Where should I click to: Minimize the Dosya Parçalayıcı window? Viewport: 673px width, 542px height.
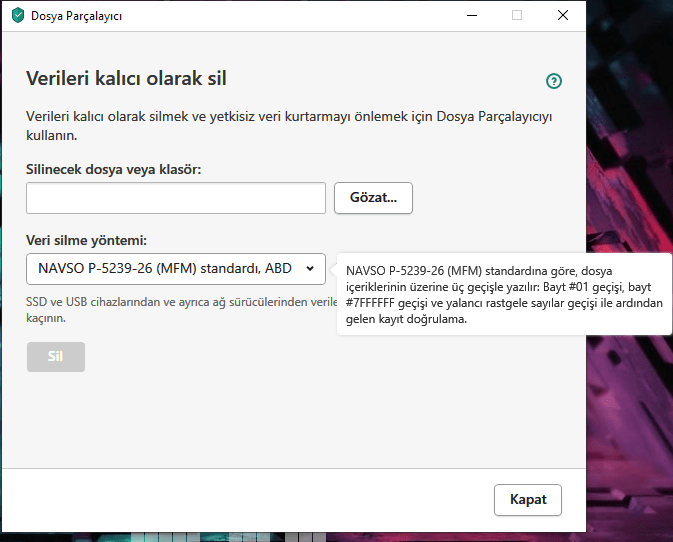click(472, 15)
